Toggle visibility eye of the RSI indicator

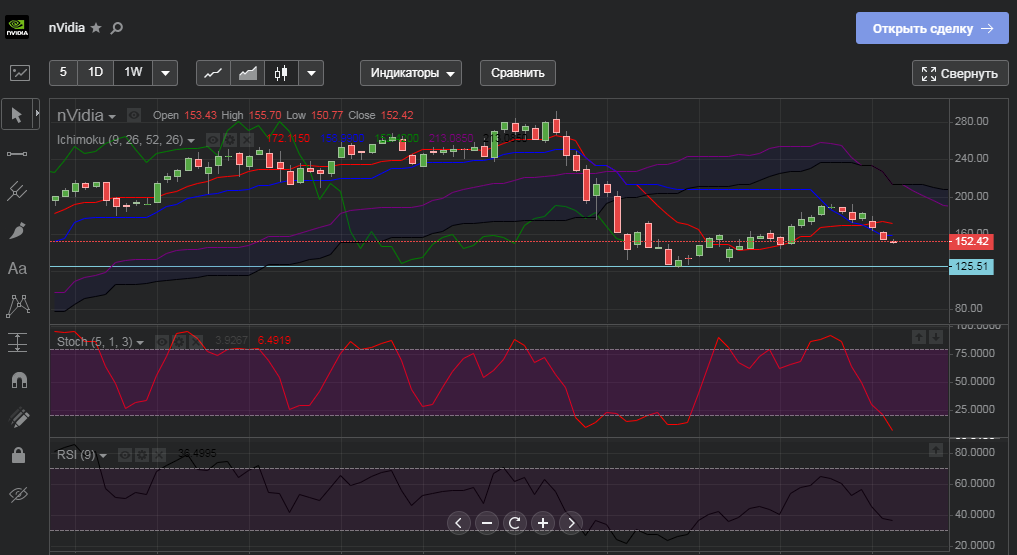click(x=125, y=454)
